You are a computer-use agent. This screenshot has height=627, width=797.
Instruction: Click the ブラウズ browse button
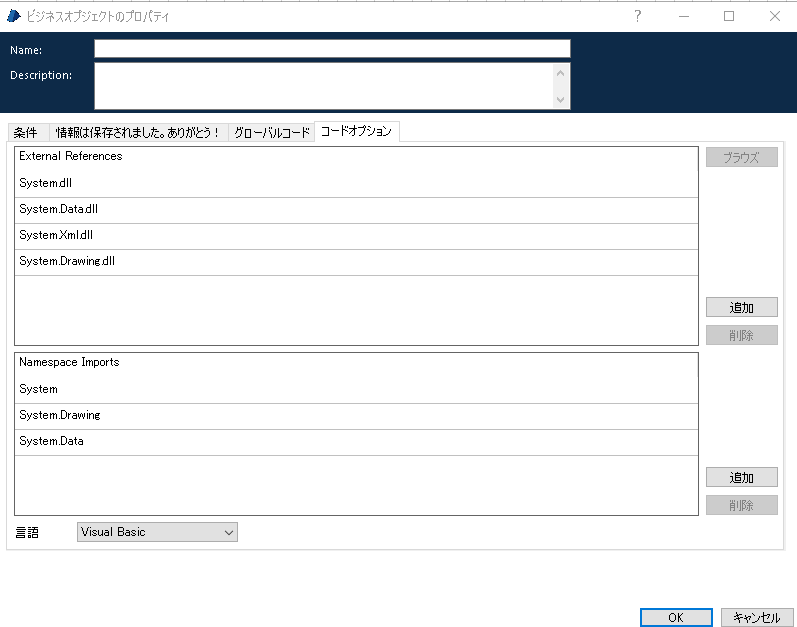click(x=742, y=157)
